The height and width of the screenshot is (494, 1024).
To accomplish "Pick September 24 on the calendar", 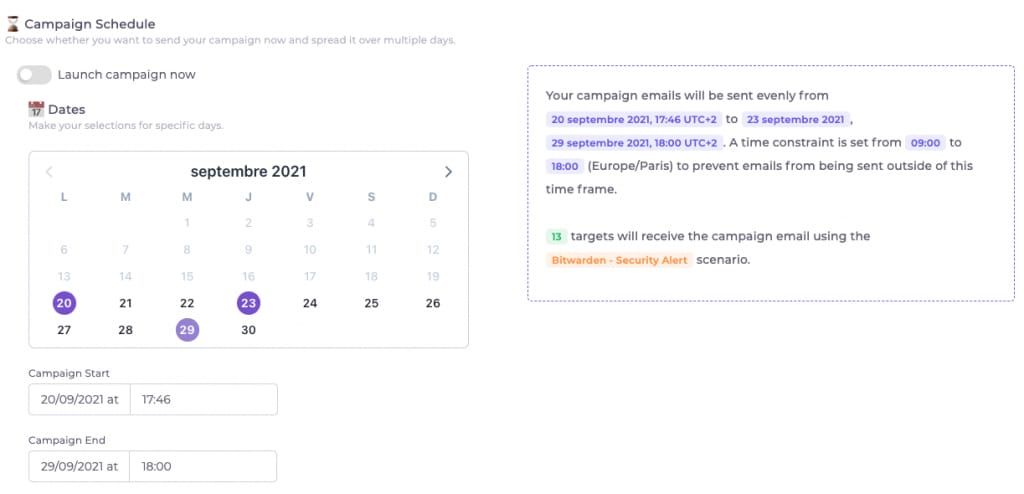I will 310,303.
